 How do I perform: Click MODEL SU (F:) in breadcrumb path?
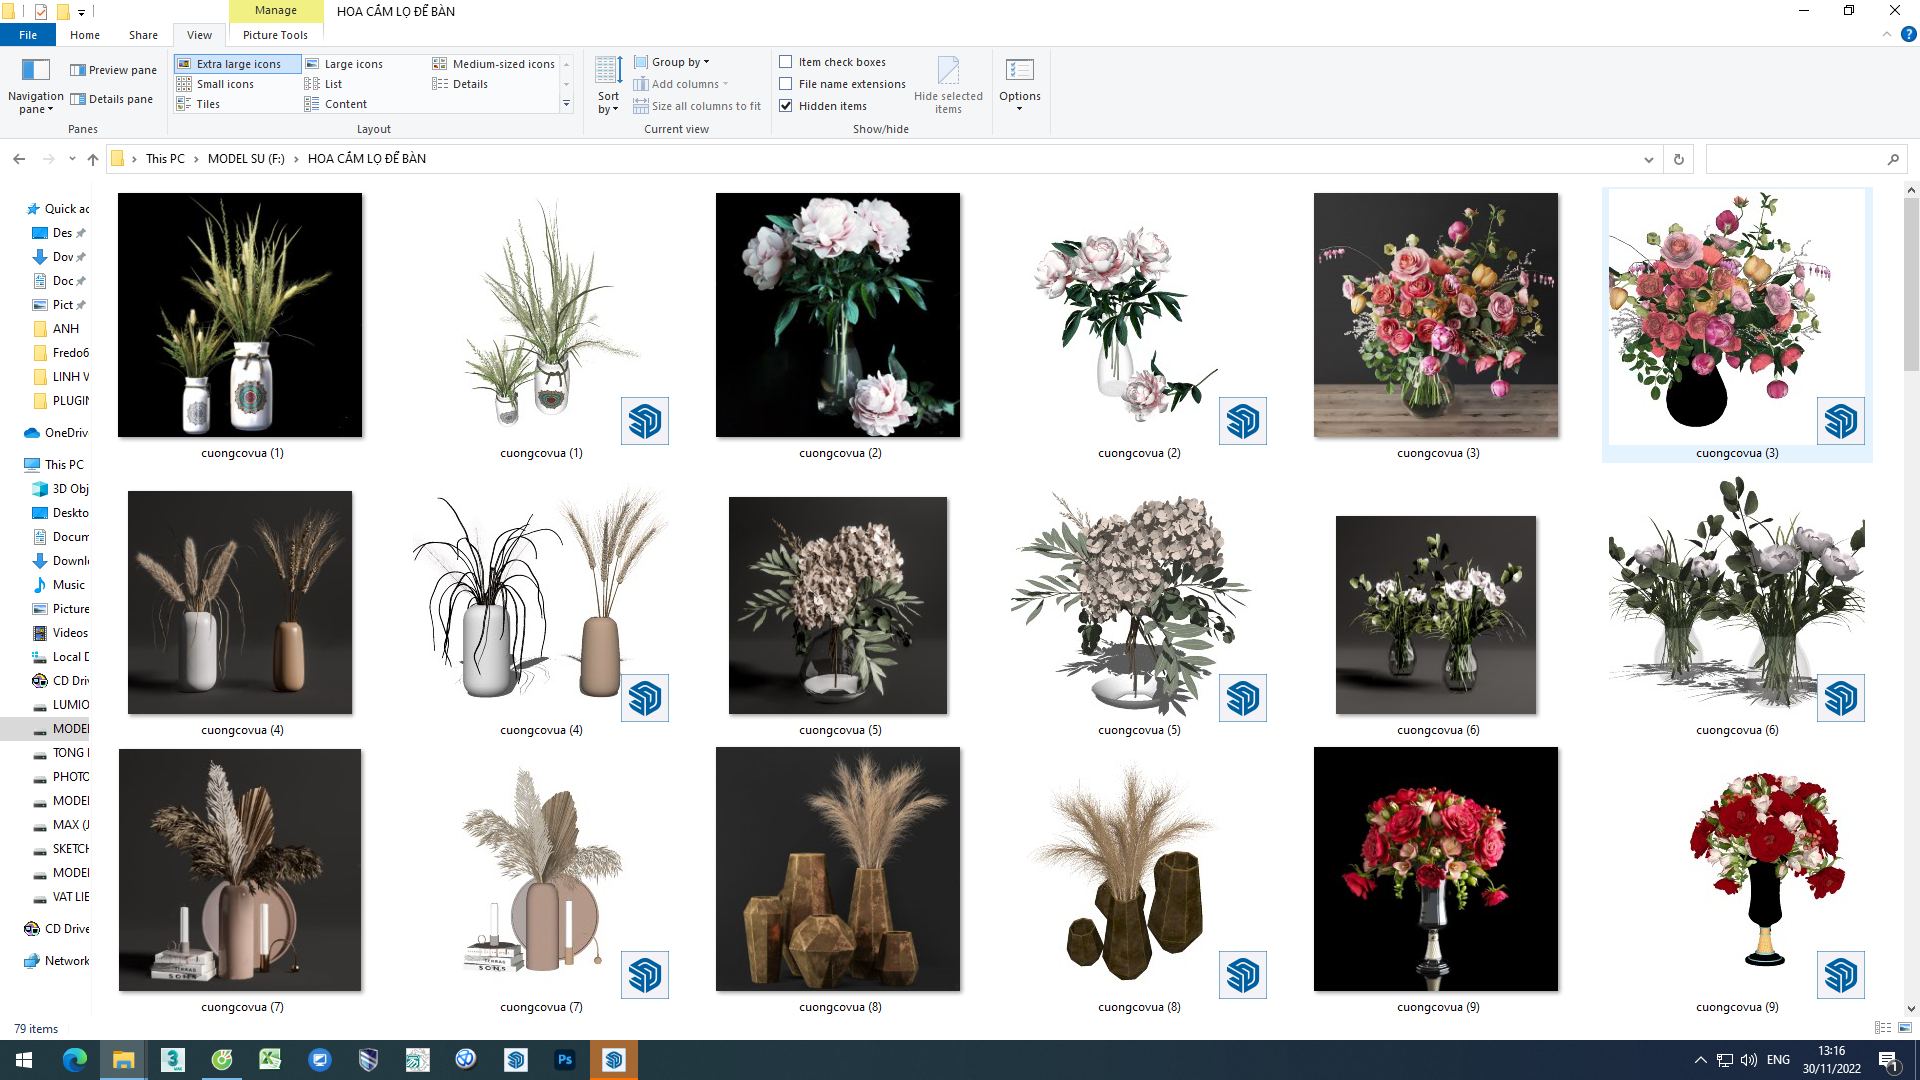[x=246, y=159]
